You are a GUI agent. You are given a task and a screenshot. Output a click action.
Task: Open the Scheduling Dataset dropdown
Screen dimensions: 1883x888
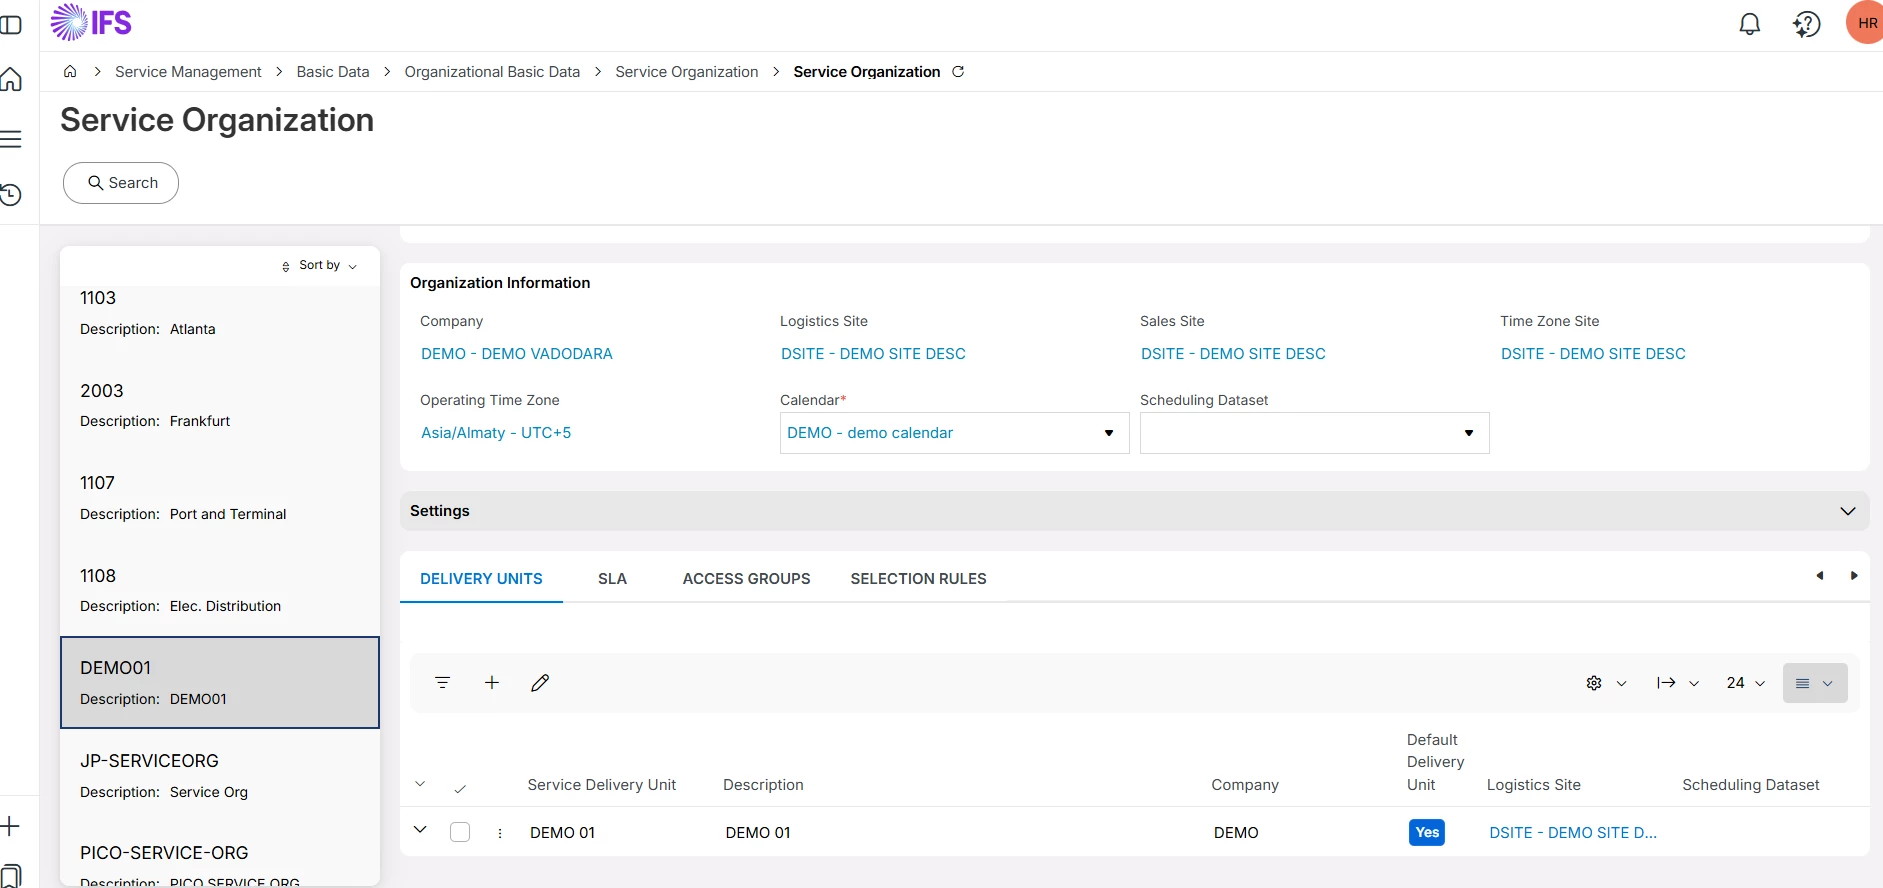[1468, 433]
